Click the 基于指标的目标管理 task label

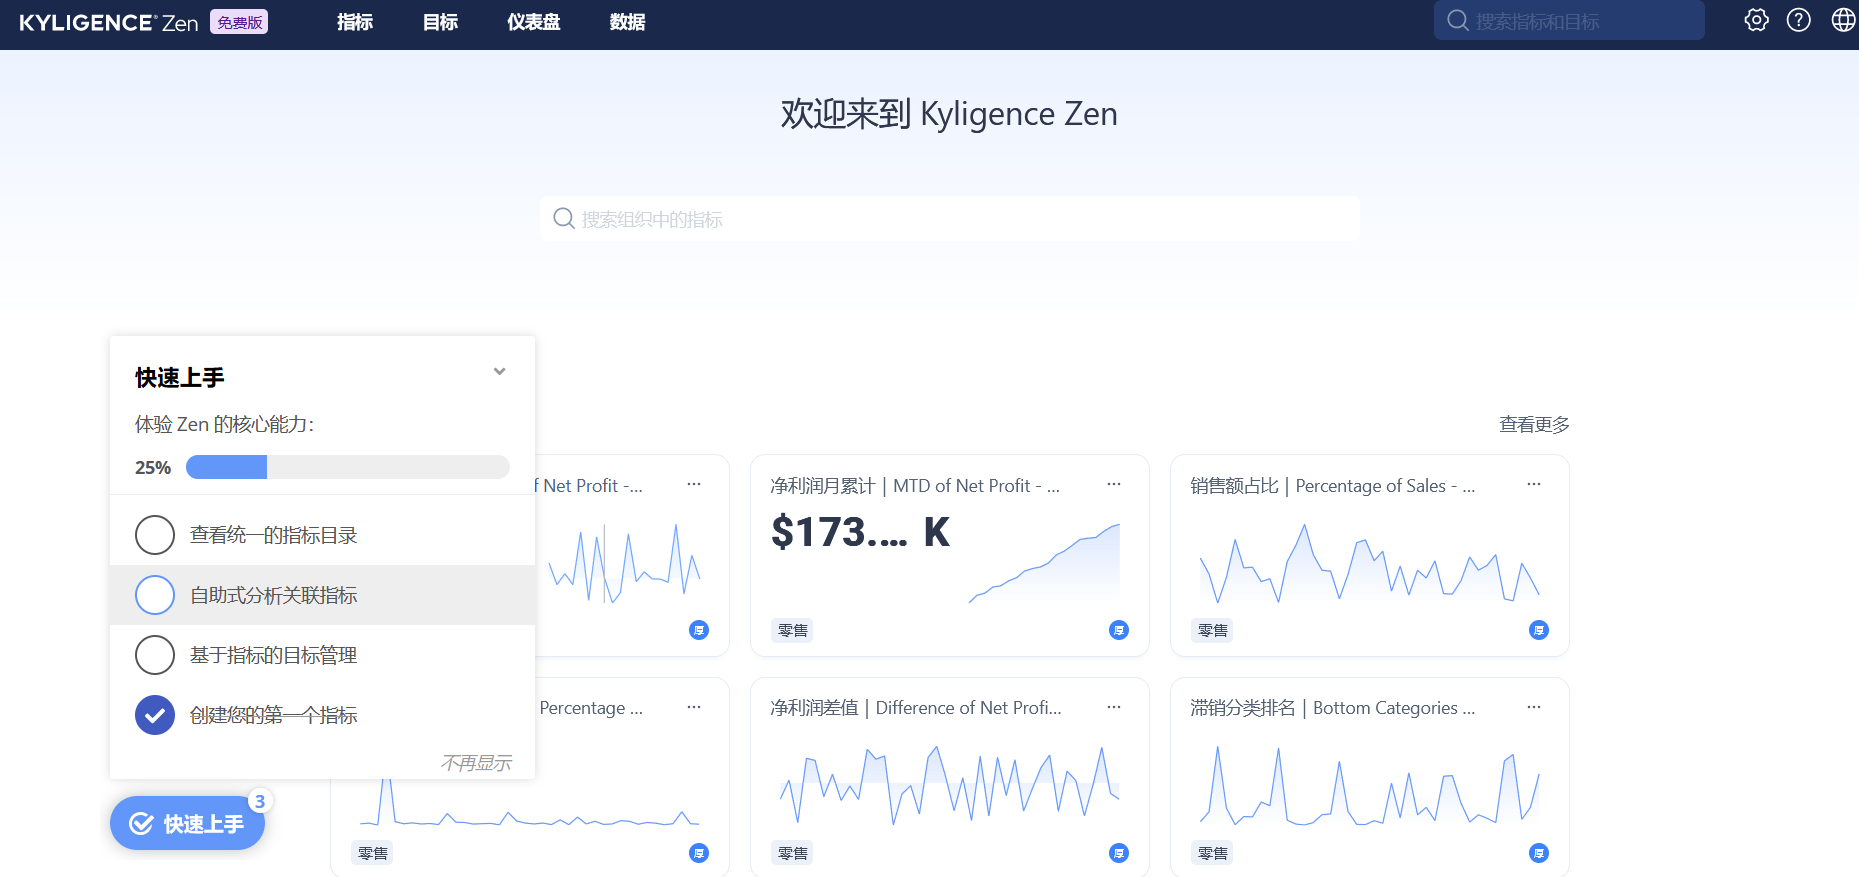coord(274,655)
